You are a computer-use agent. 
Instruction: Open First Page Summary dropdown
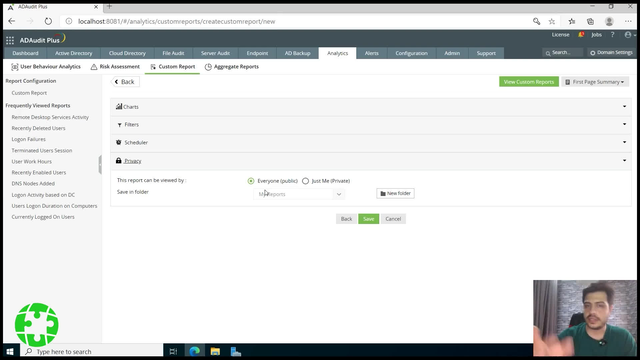pyautogui.click(x=595, y=82)
